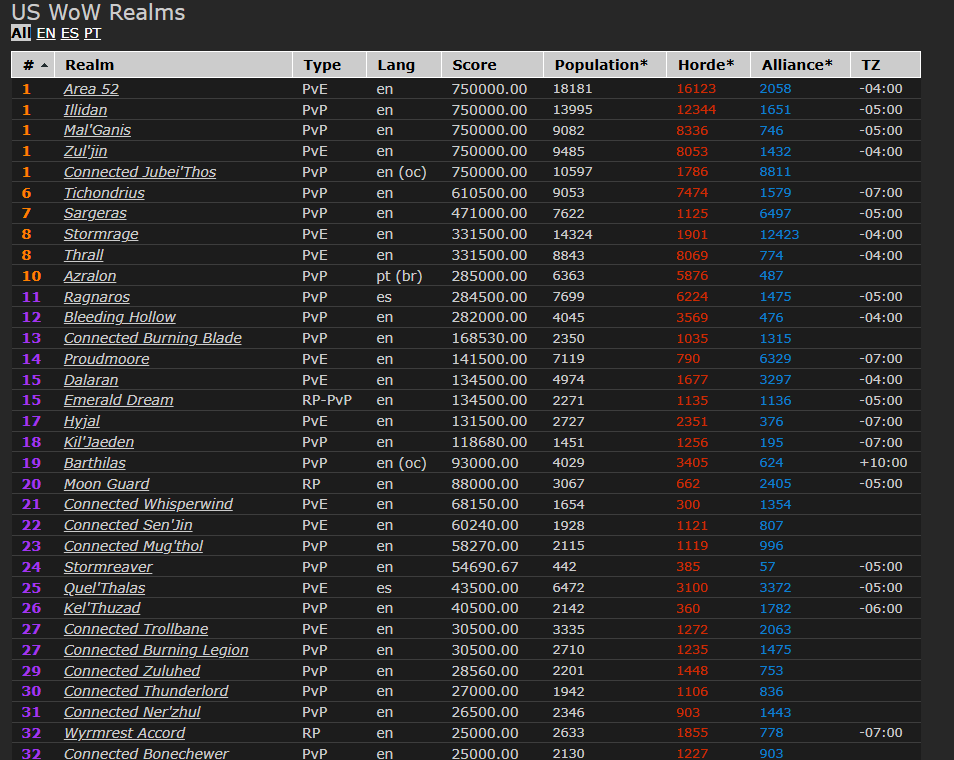Sort table by Type column header
The width and height of the screenshot is (954, 760).
[x=330, y=64]
